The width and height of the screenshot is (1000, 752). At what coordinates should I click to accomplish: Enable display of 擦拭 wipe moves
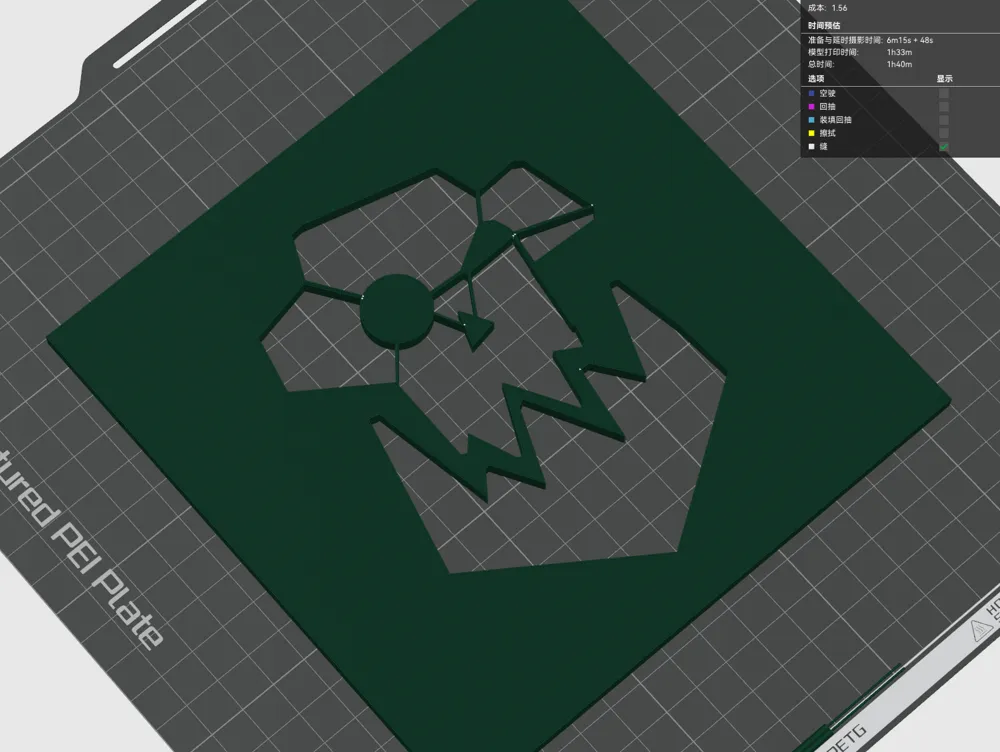pos(944,133)
